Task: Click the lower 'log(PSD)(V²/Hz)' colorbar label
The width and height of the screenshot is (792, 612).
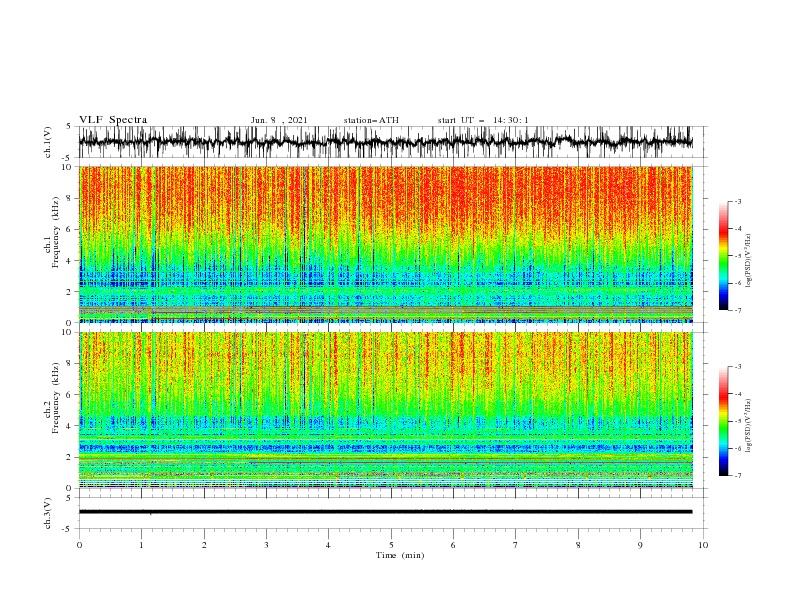Action: [748, 426]
